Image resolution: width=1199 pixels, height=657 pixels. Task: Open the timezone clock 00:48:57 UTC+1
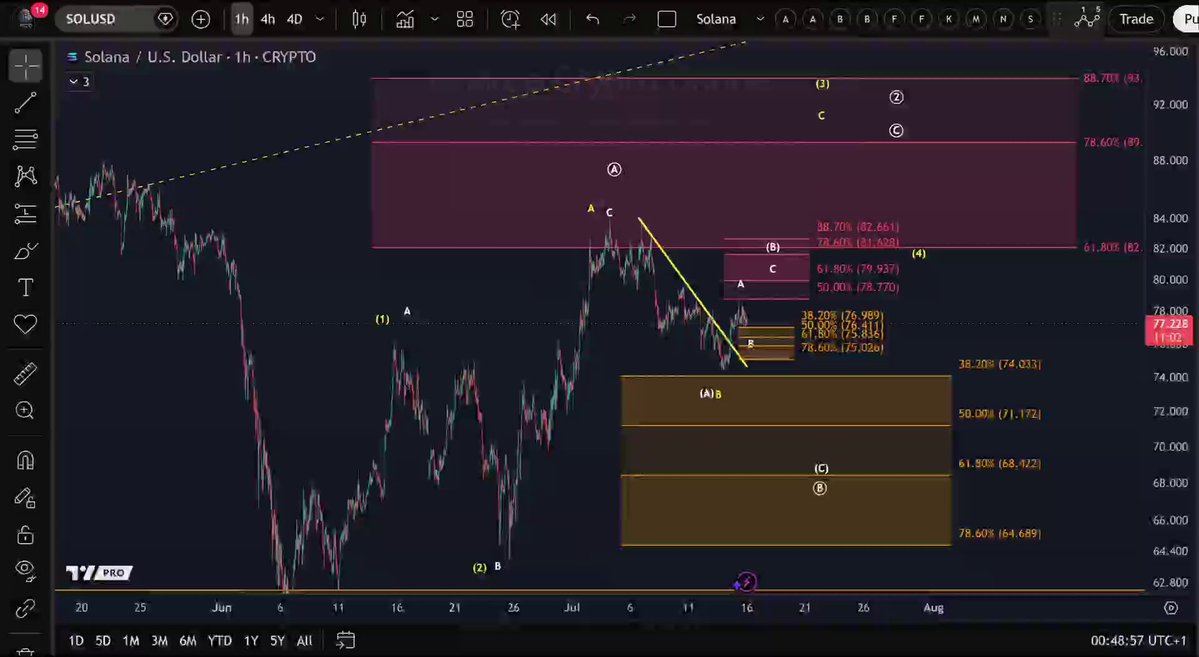(x=1139, y=640)
